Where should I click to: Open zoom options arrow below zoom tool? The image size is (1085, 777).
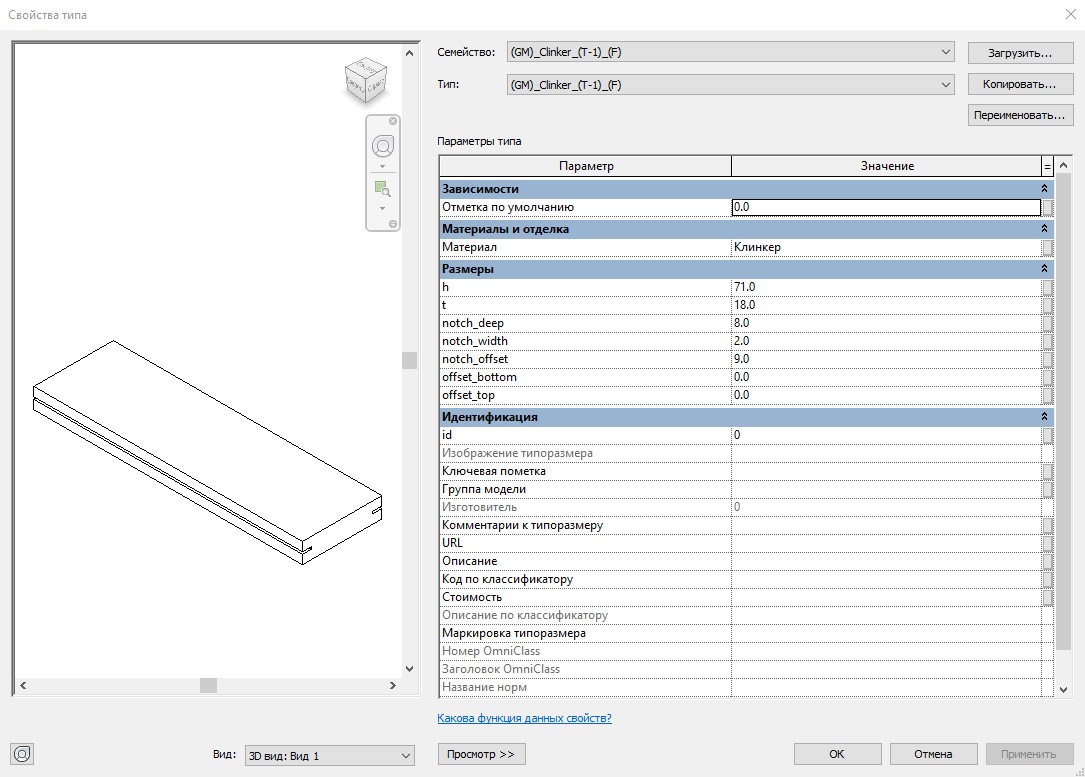(x=382, y=208)
